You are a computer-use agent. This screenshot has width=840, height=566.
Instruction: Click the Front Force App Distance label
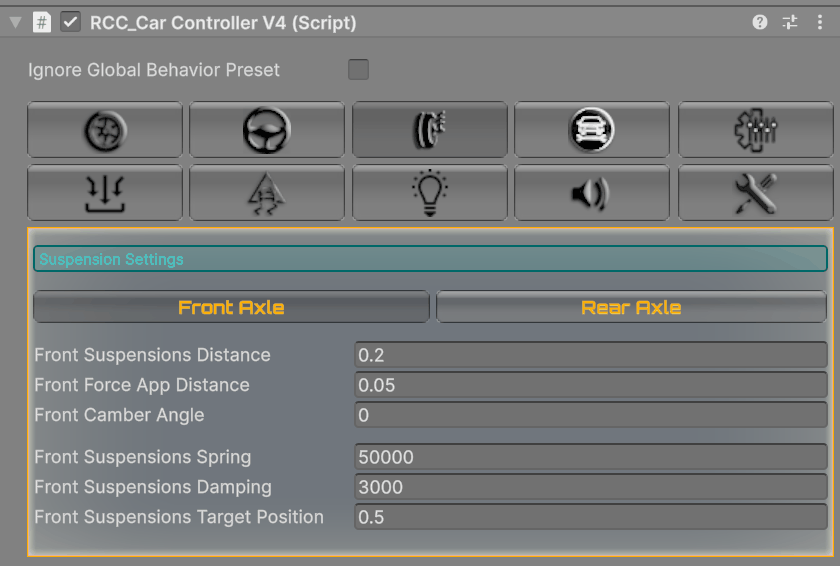(142, 385)
